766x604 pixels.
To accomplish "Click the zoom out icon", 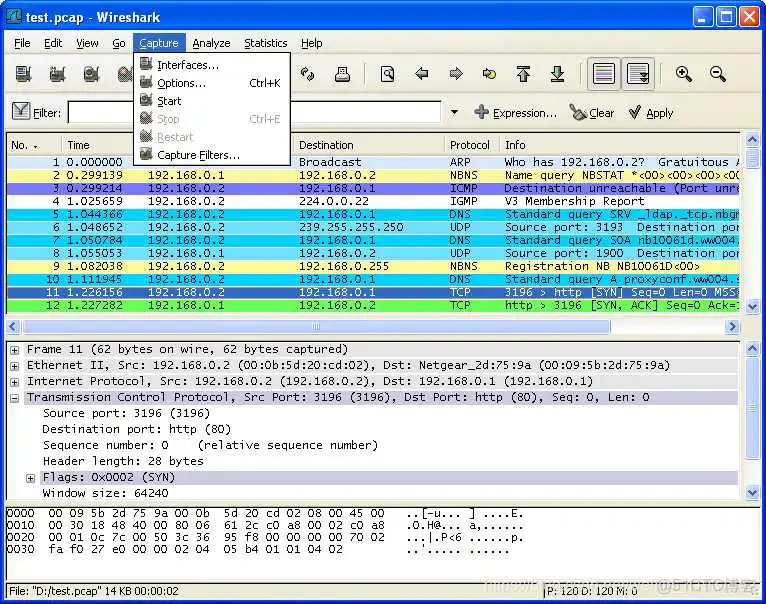I will [x=718, y=74].
